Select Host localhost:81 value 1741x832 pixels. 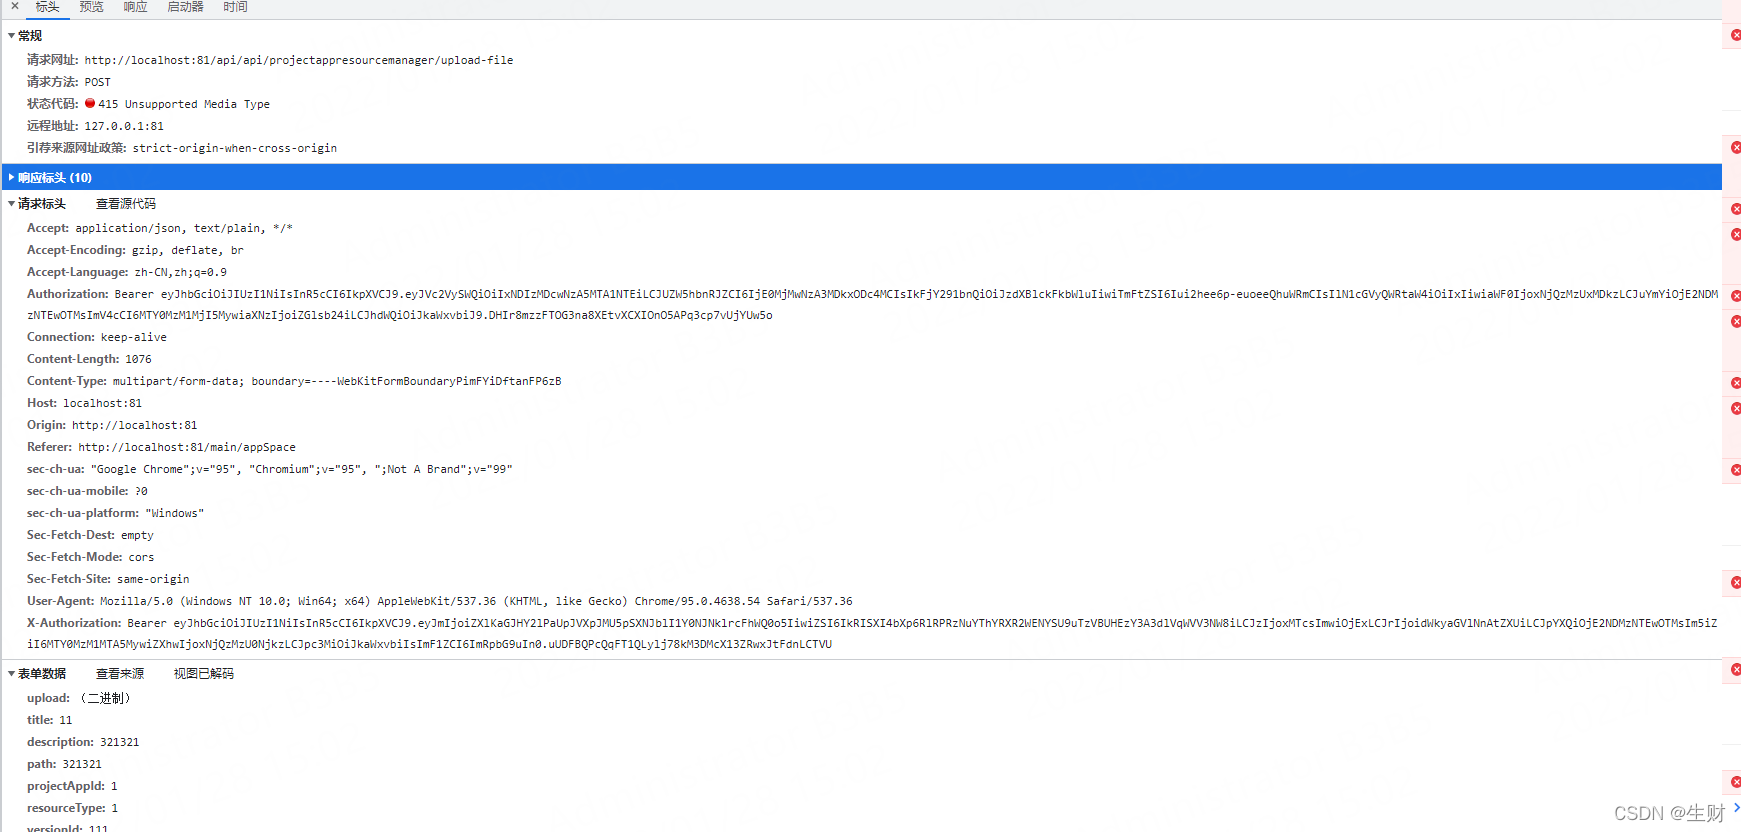pos(103,404)
